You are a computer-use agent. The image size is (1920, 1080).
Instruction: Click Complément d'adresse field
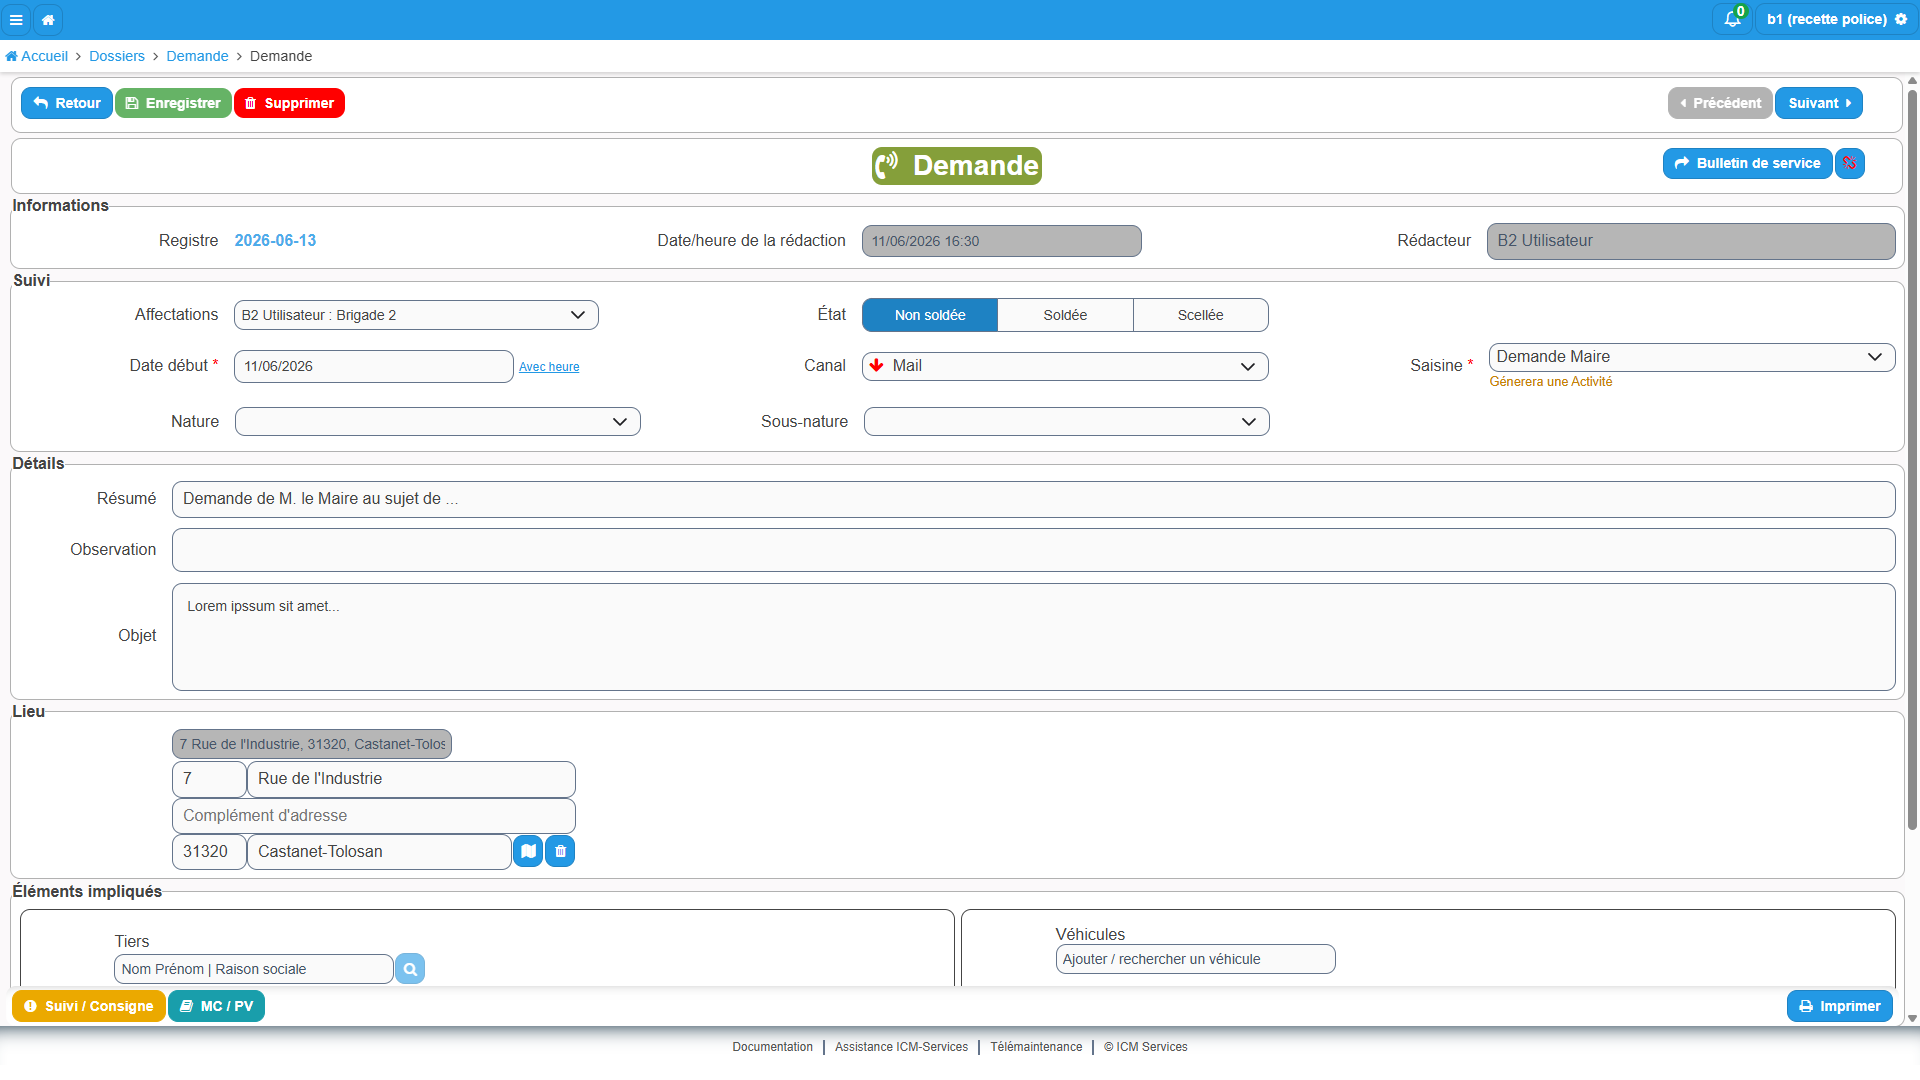tap(374, 816)
